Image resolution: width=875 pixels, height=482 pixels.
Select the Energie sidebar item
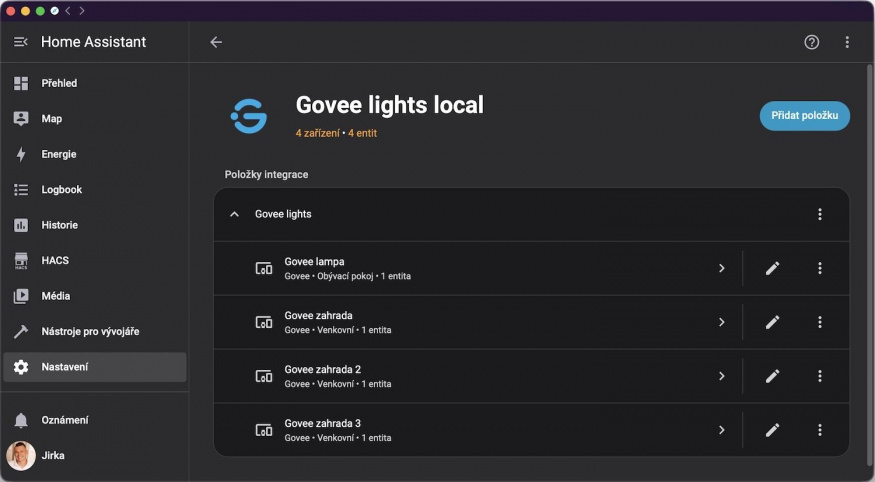[95, 155]
